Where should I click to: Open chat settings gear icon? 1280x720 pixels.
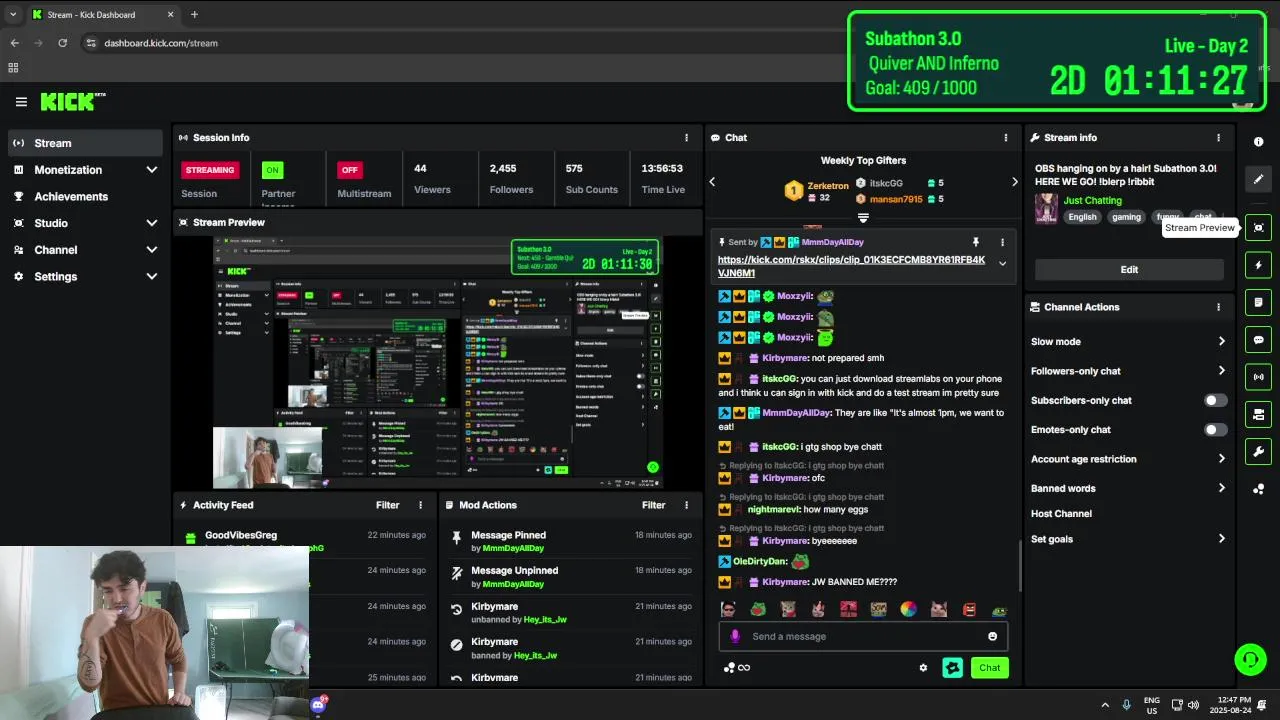923,668
